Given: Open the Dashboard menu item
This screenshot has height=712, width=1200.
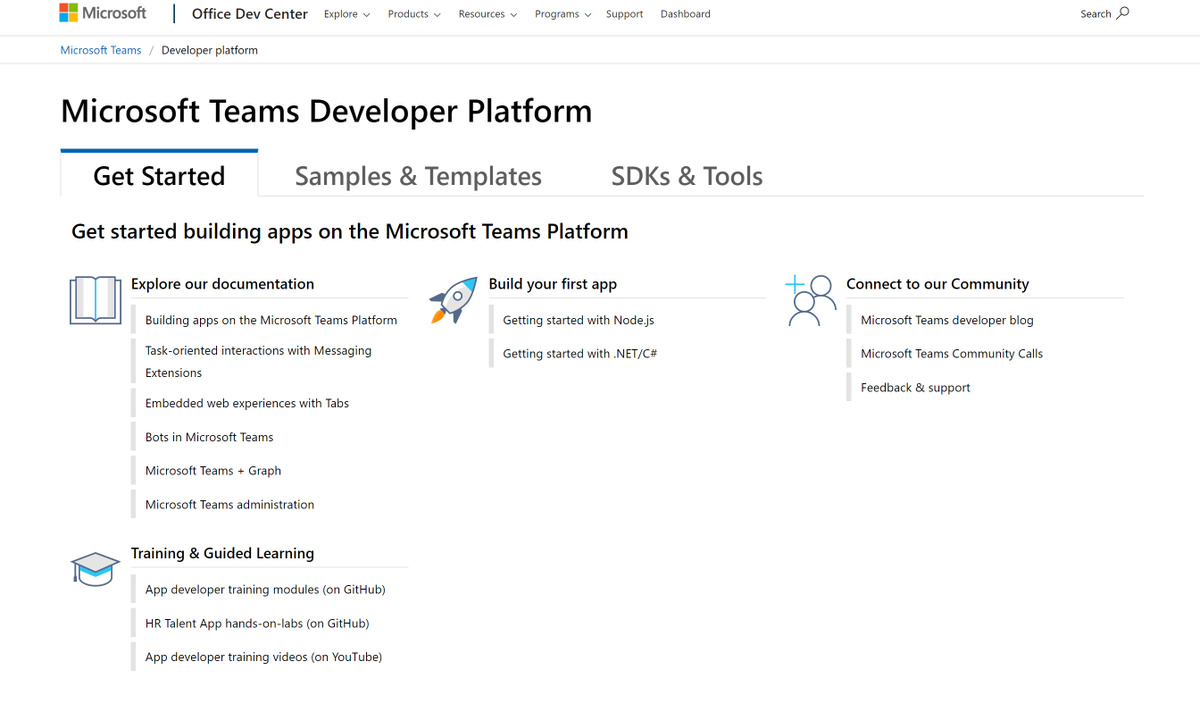Looking at the screenshot, I should click(686, 14).
